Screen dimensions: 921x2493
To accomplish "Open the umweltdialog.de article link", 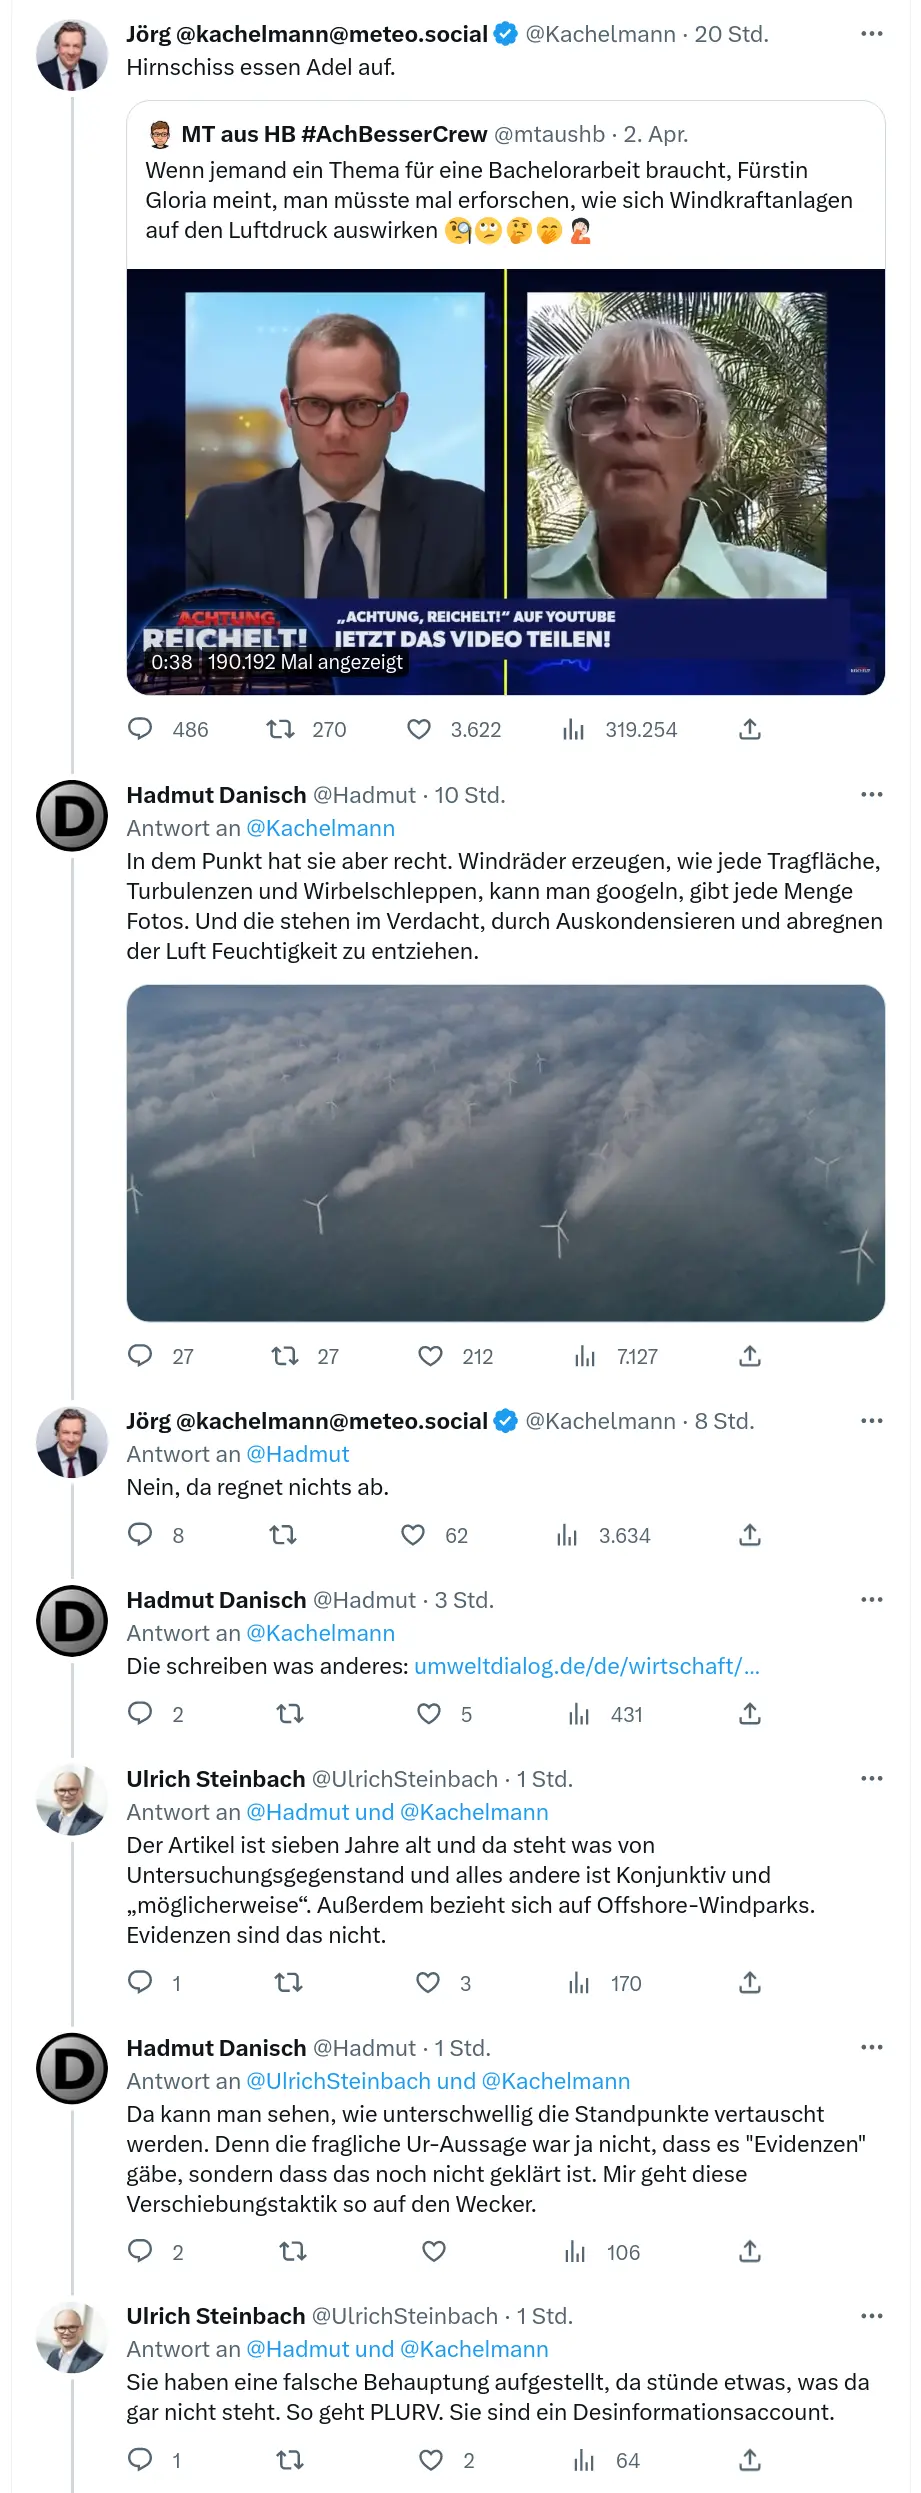I will 587,1666.
